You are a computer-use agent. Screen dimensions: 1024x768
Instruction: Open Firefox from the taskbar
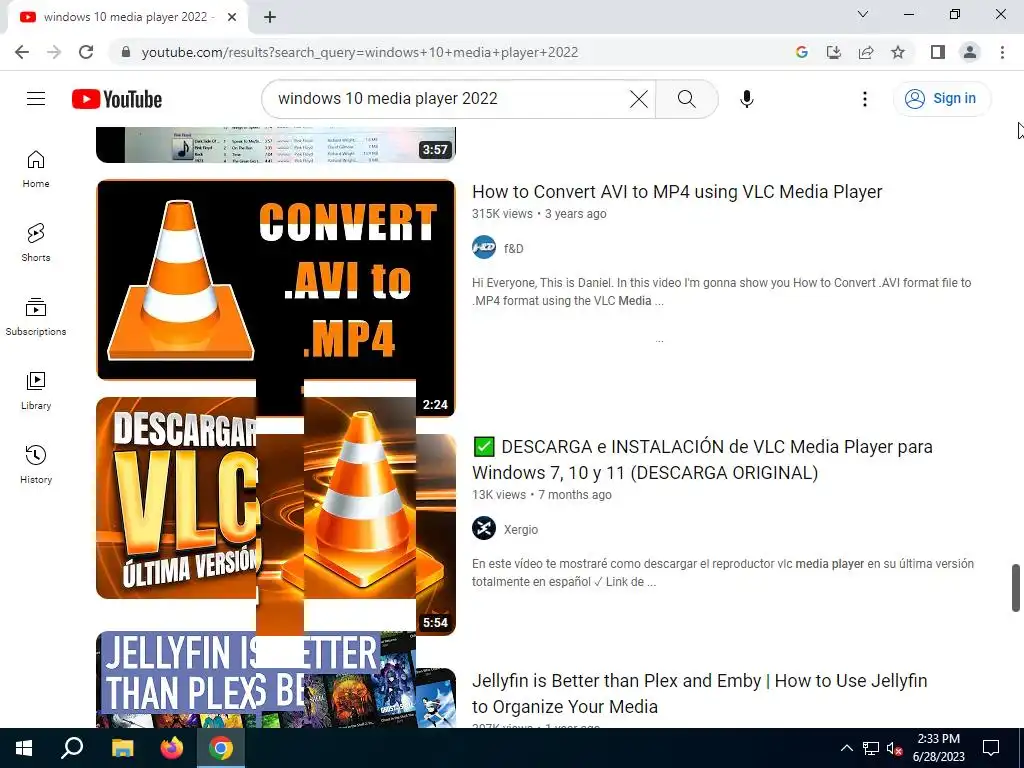click(172, 748)
